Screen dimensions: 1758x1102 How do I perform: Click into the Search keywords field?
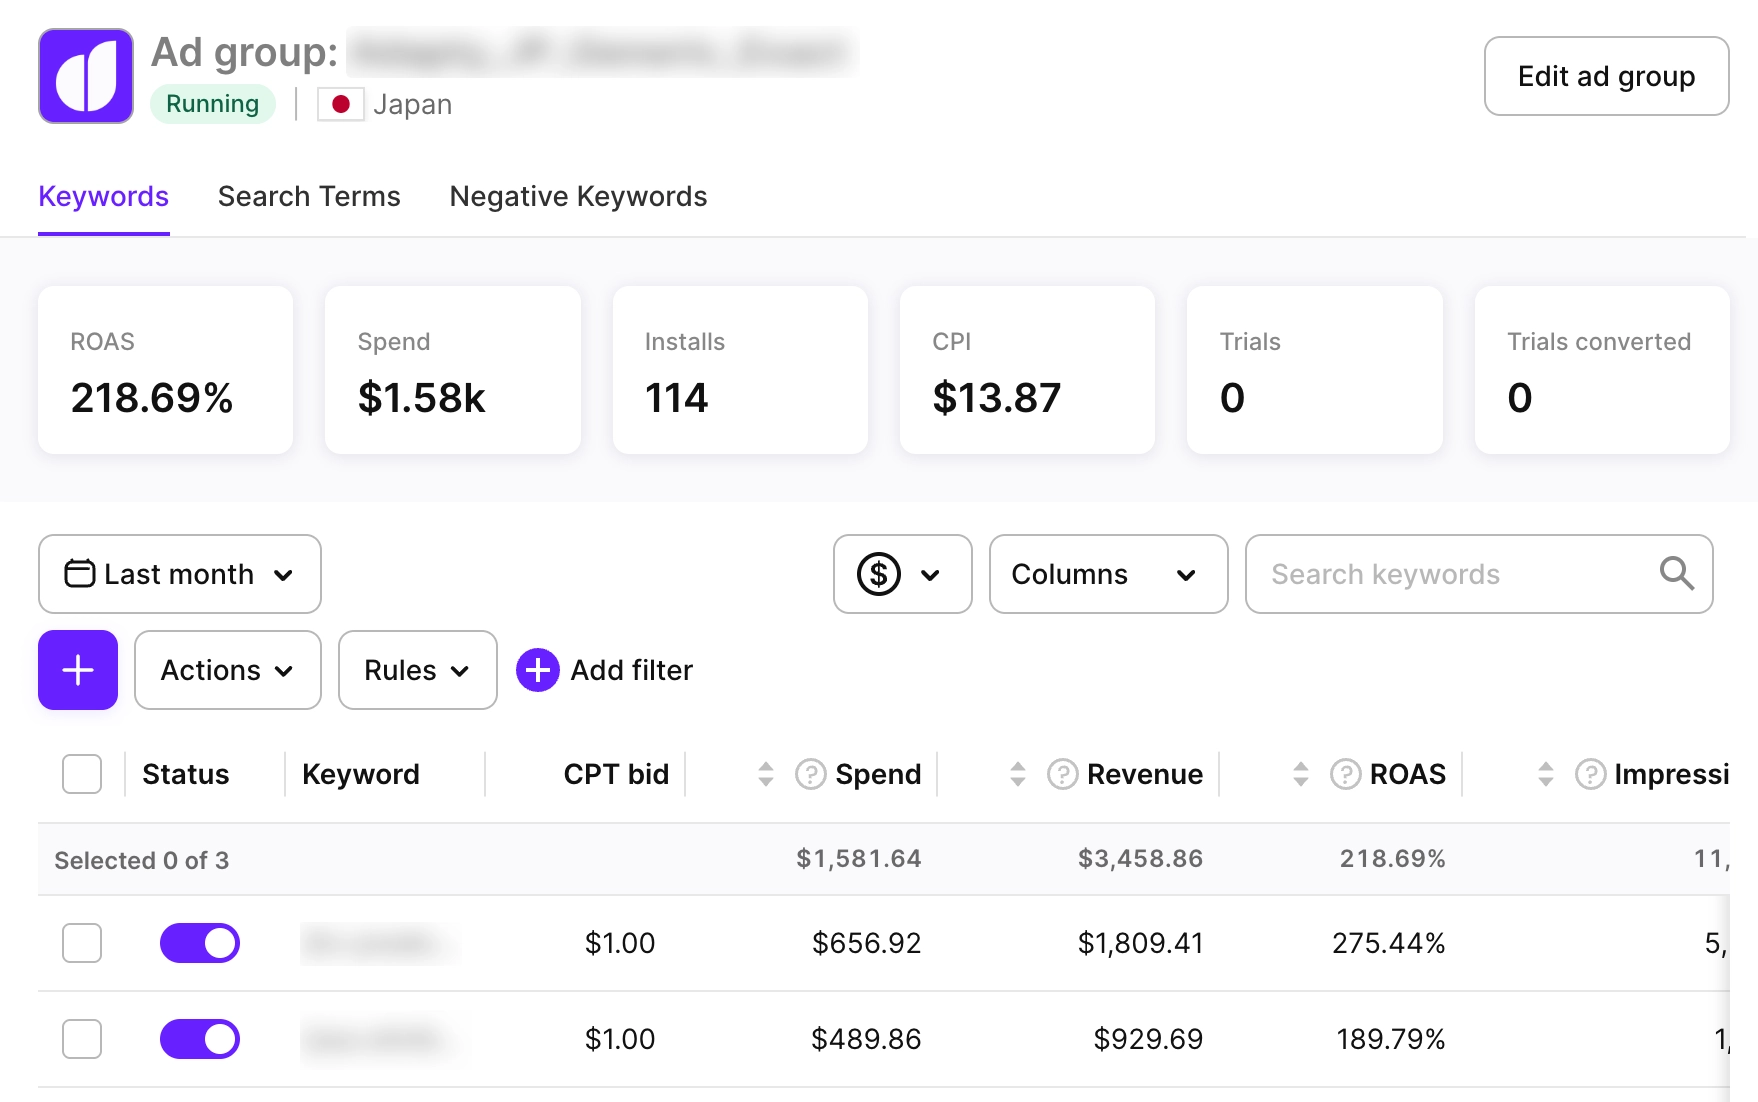tap(1450, 574)
